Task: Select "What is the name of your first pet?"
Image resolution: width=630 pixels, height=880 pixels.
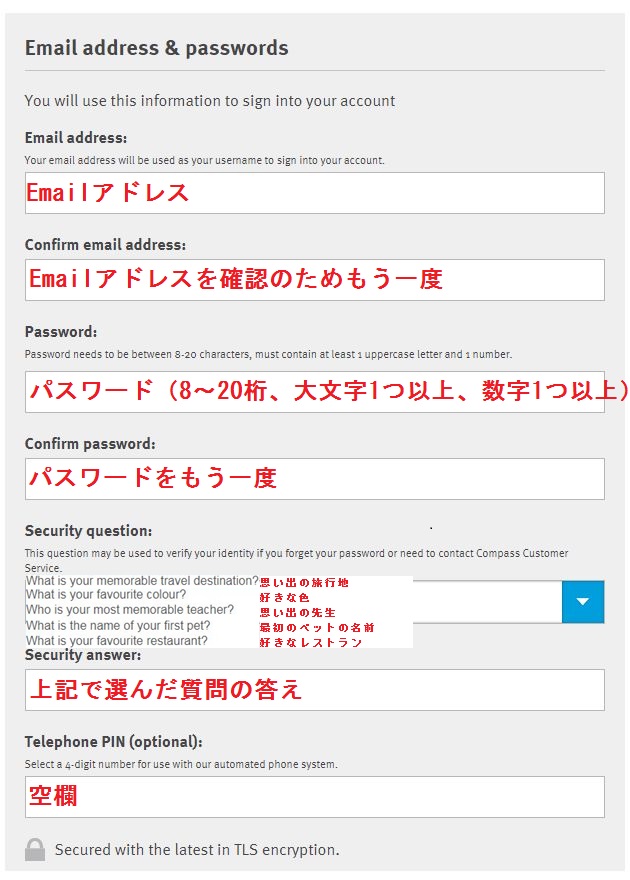Action: (118, 626)
